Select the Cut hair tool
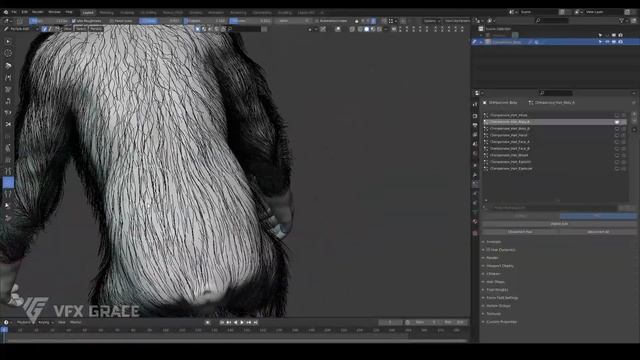Image resolution: width=640 pixels, height=360 pixels. click(x=8, y=124)
